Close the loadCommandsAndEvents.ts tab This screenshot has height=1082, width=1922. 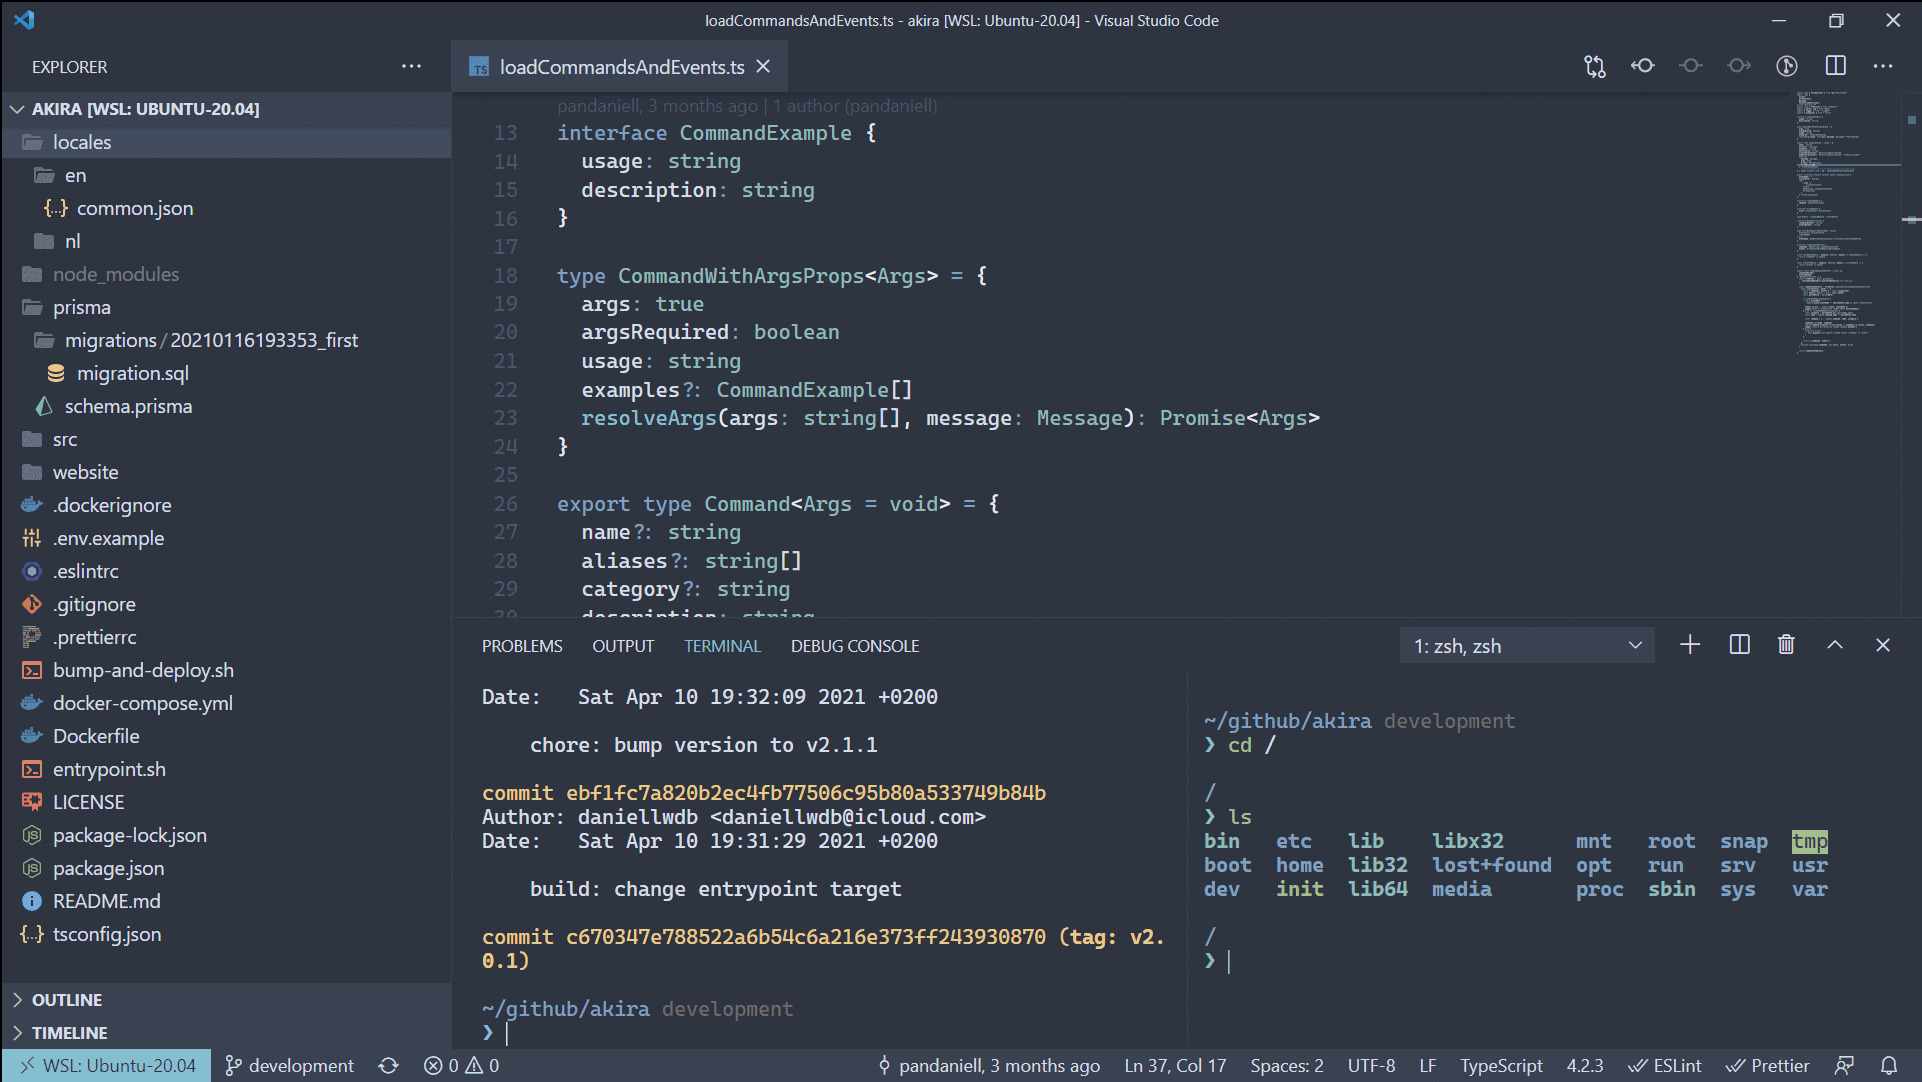[763, 66]
